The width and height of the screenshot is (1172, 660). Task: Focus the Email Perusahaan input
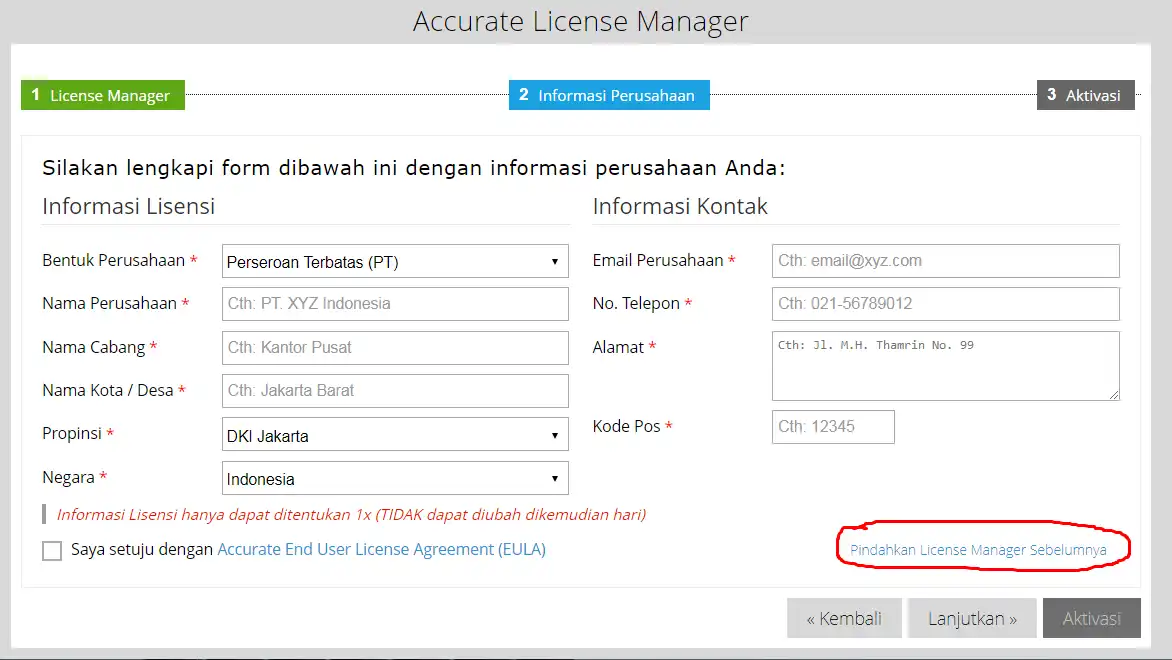[946, 261]
